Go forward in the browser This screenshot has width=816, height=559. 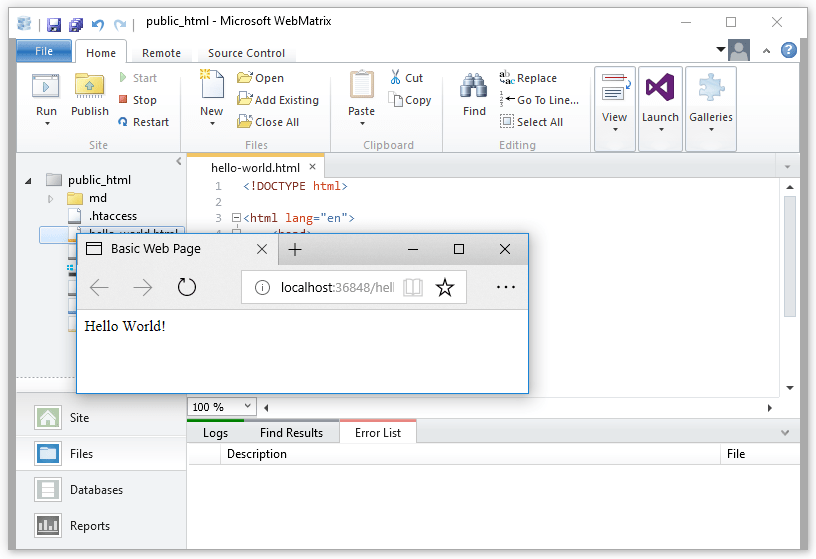[143, 287]
